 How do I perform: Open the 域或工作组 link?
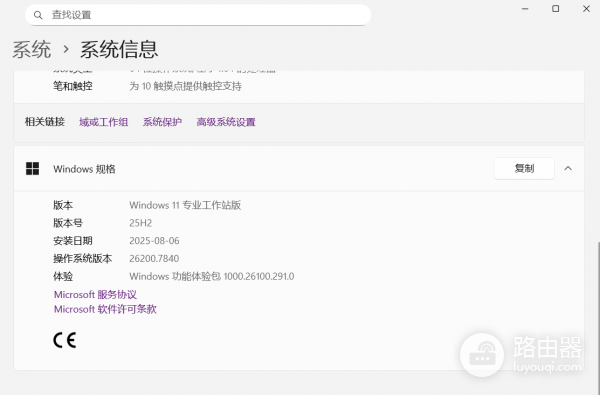point(104,122)
